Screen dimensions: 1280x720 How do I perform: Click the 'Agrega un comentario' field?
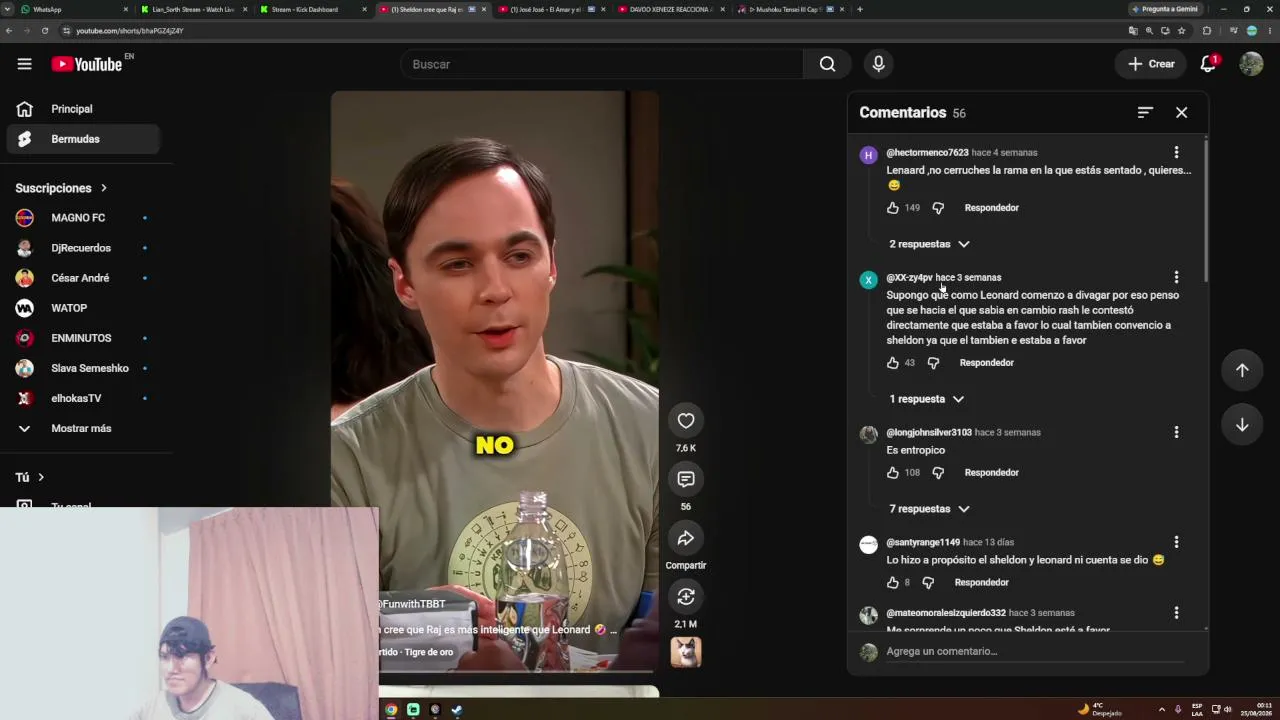tap(1035, 651)
